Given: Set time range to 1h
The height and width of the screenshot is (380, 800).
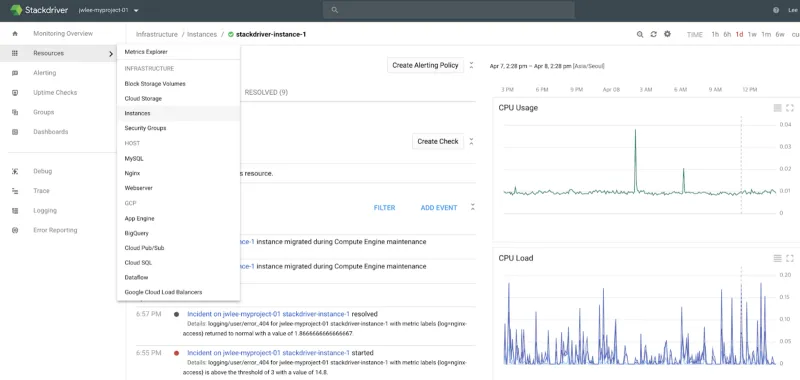Looking at the screenshot, I should tap(715, 35).
